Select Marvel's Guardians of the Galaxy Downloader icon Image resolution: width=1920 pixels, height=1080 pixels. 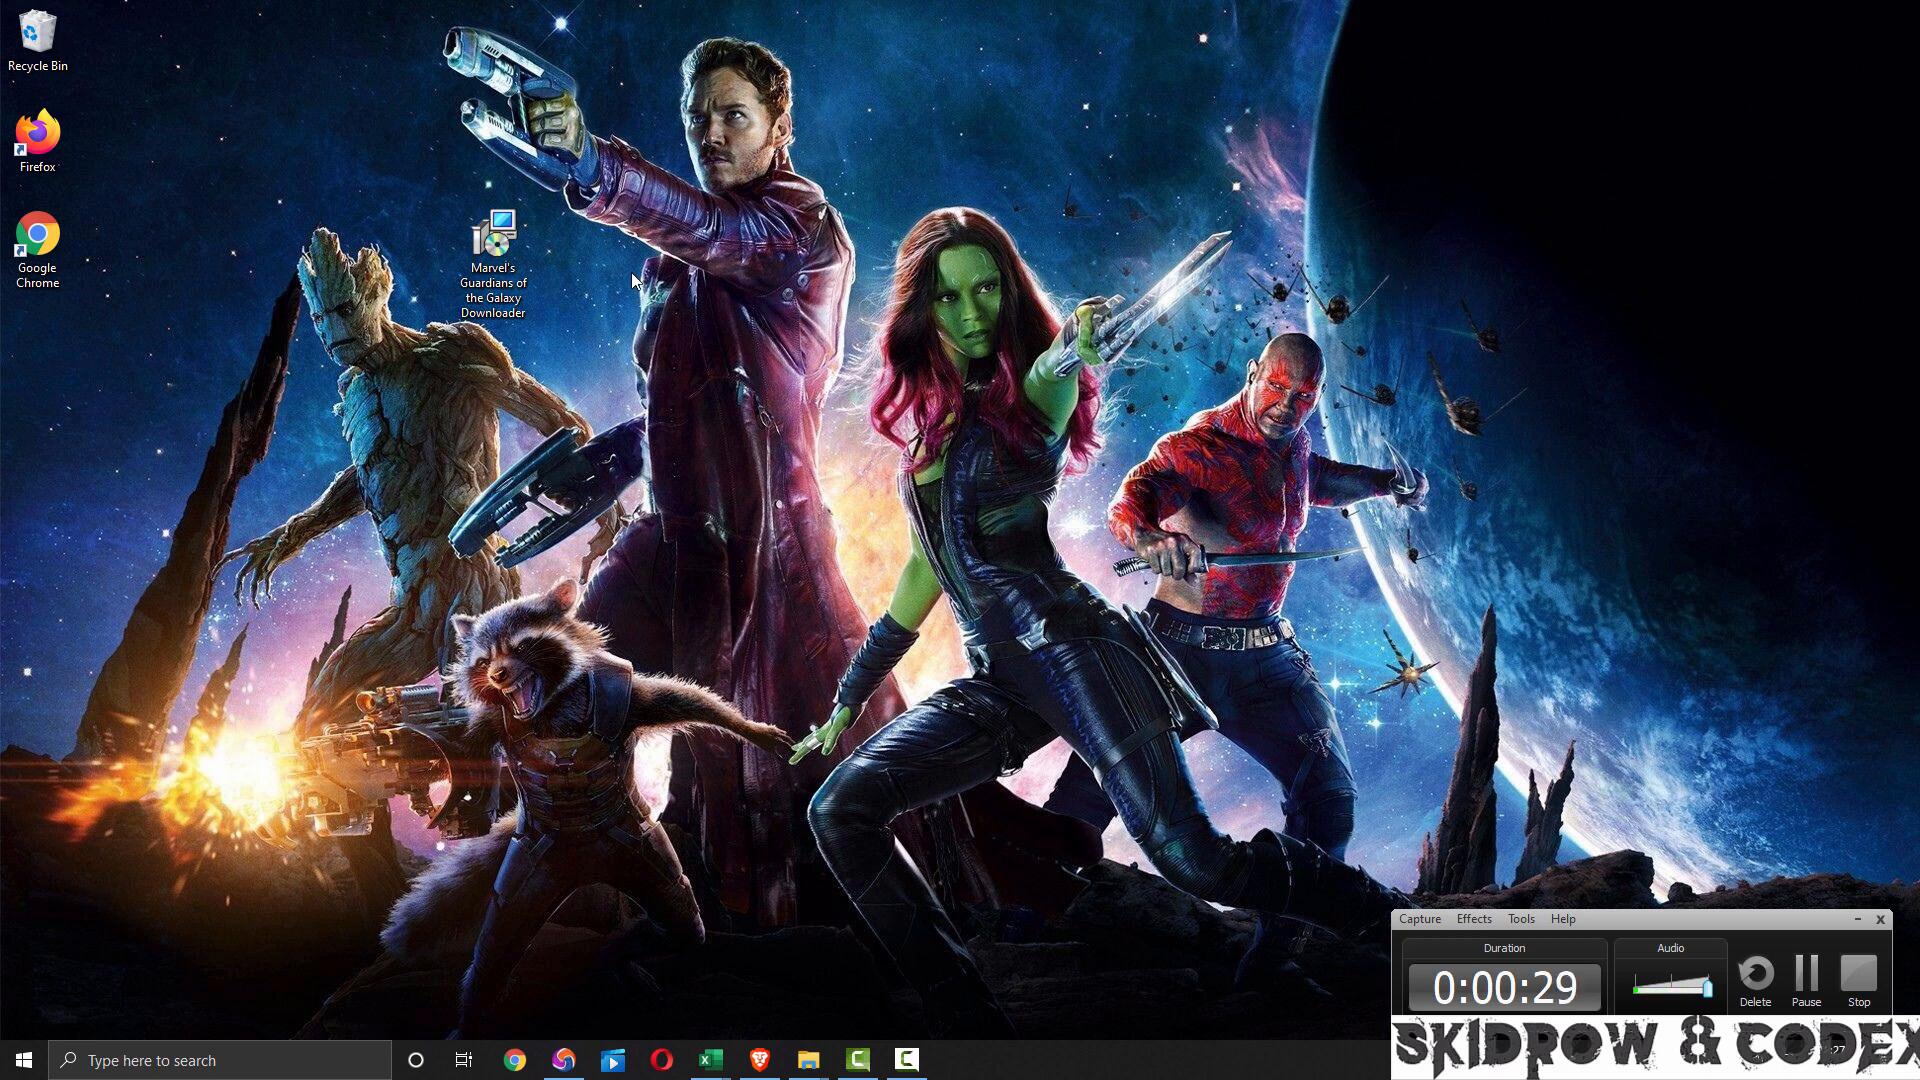click(493, 236)
